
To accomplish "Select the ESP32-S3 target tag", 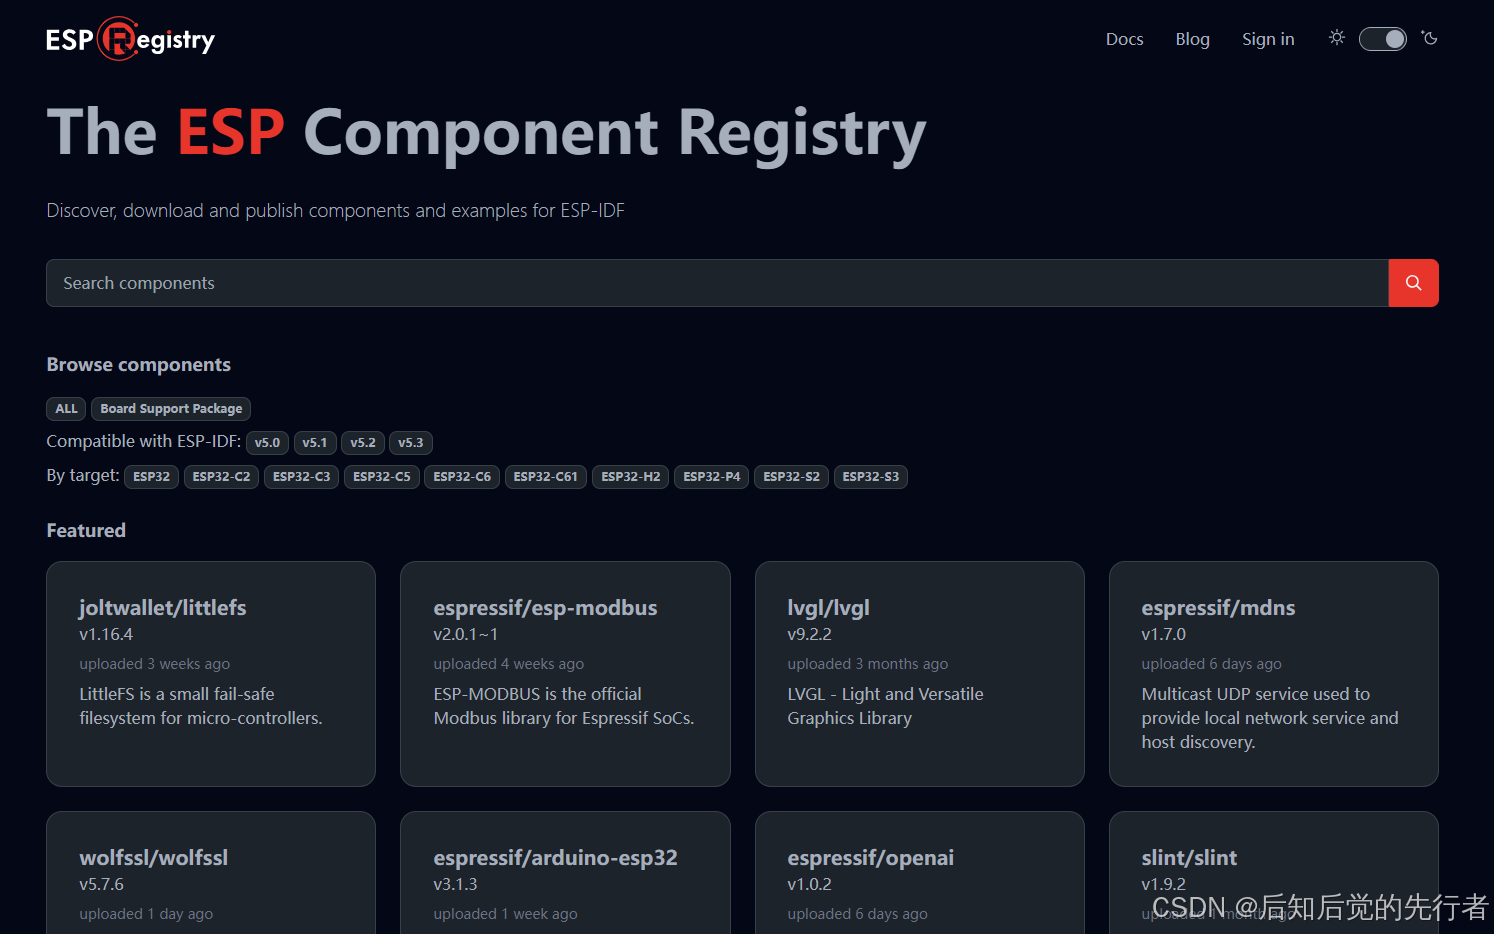I will click(871, 477).
